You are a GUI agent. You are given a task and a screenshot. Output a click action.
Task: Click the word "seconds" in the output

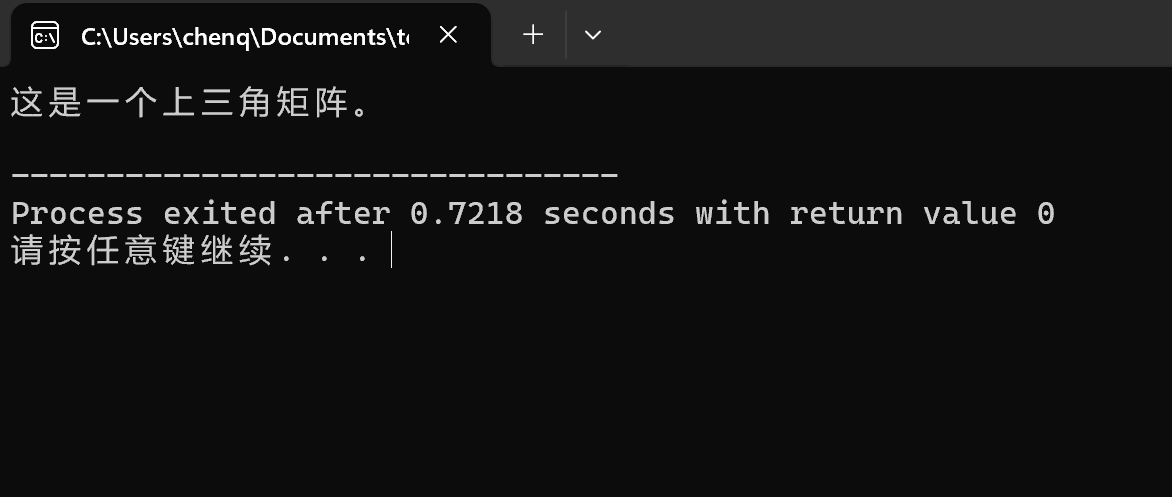coord(609,214)
